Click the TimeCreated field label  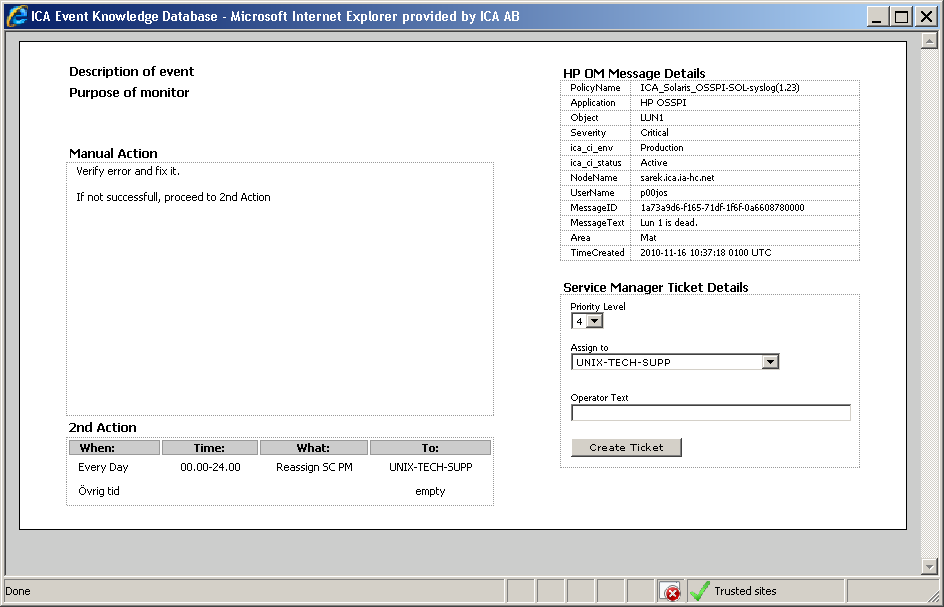[597, 253]
